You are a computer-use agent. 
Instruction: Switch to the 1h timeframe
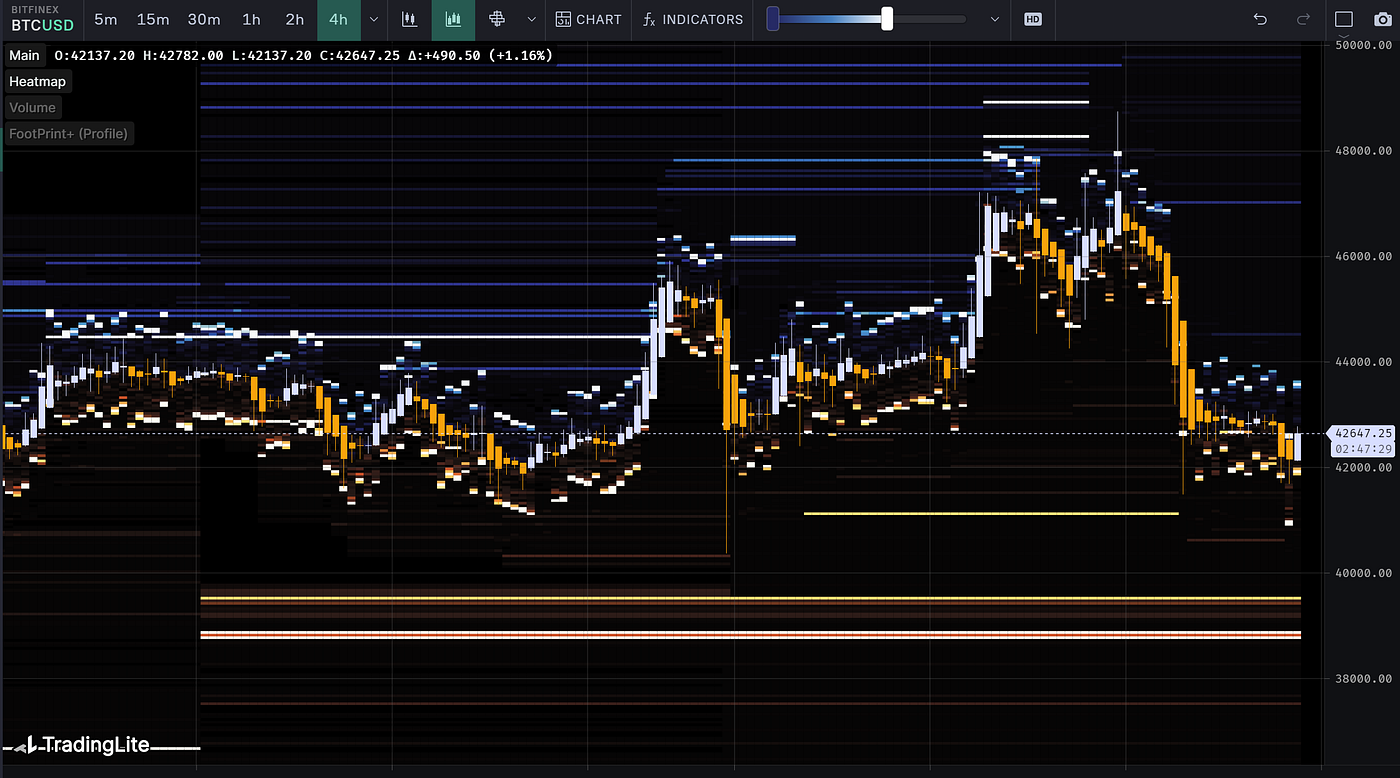[251, 19]
